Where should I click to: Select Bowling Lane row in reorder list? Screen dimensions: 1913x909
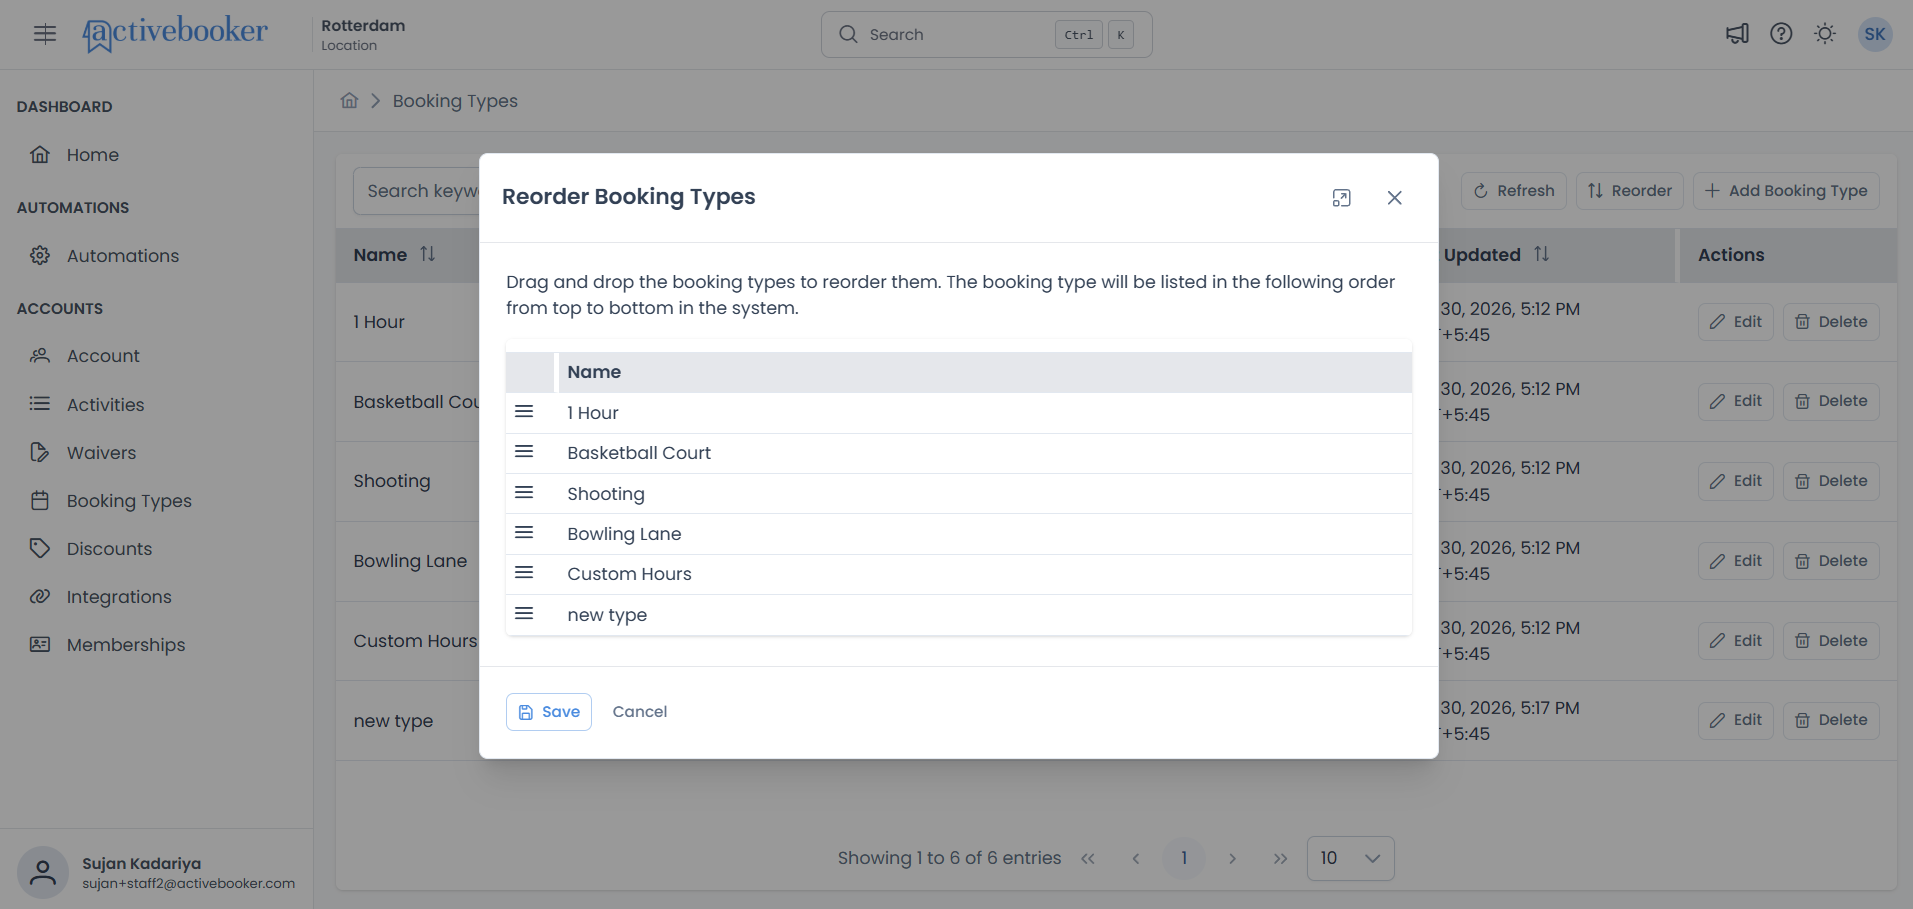point(959,534)
